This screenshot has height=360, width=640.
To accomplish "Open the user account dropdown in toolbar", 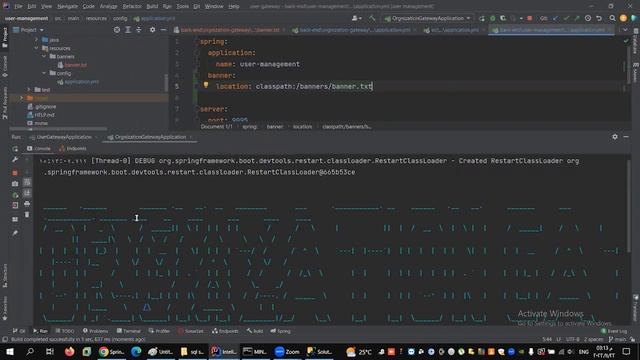I will (x=356, y=18).
